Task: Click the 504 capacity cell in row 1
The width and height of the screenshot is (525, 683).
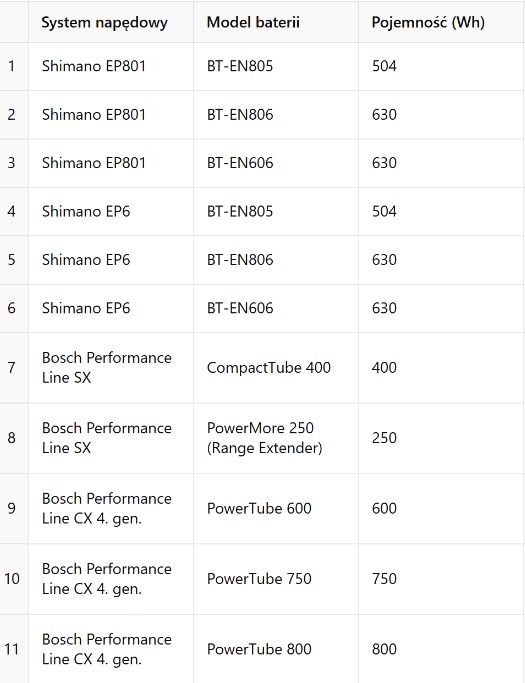Action: pos(441,67)
